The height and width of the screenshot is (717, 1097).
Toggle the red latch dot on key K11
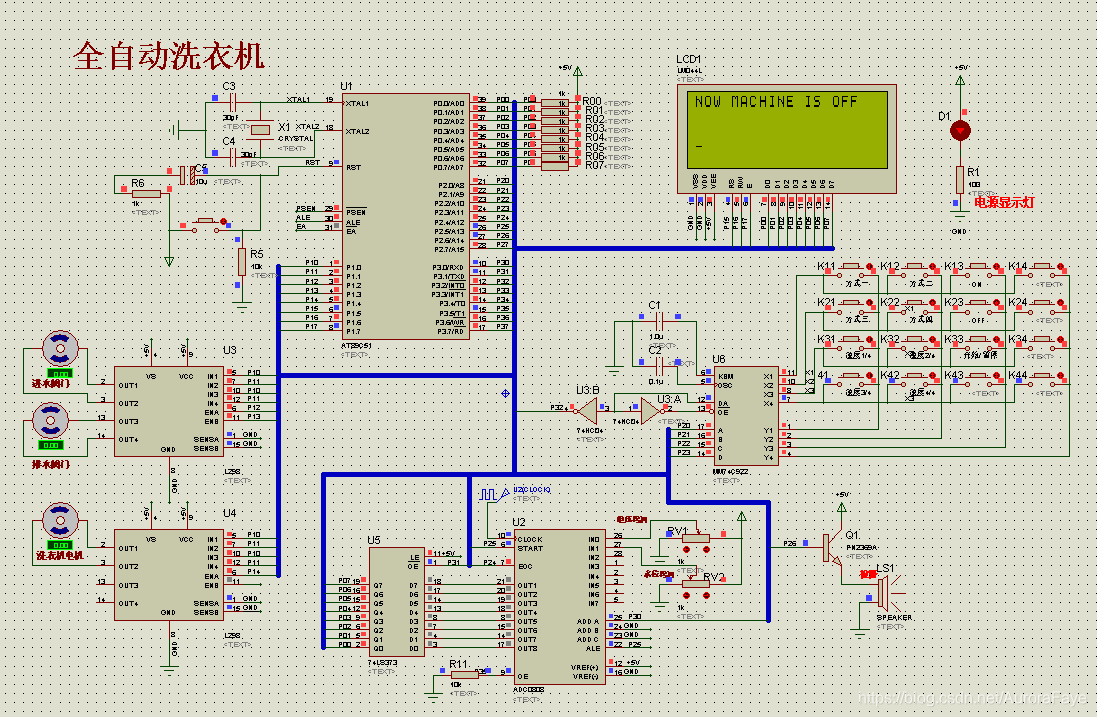click(870, 267)
